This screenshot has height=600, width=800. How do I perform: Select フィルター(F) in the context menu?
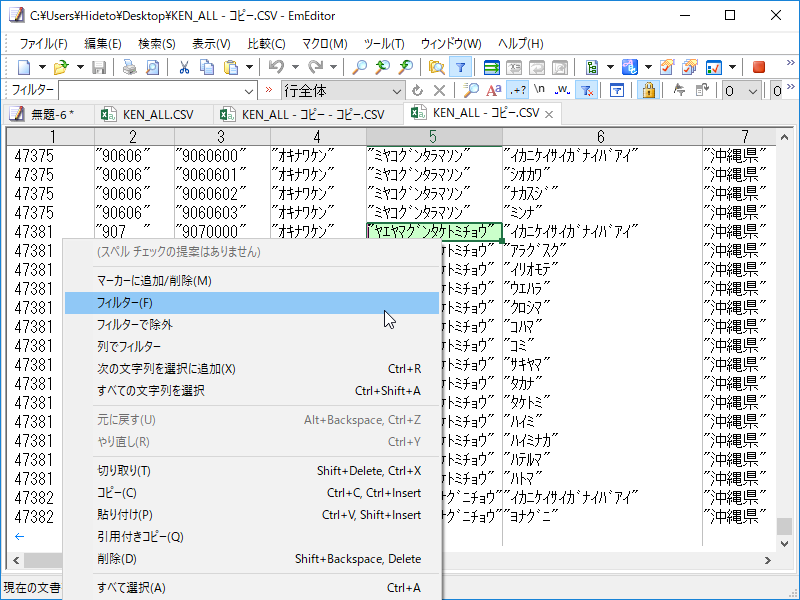(252, 303)
